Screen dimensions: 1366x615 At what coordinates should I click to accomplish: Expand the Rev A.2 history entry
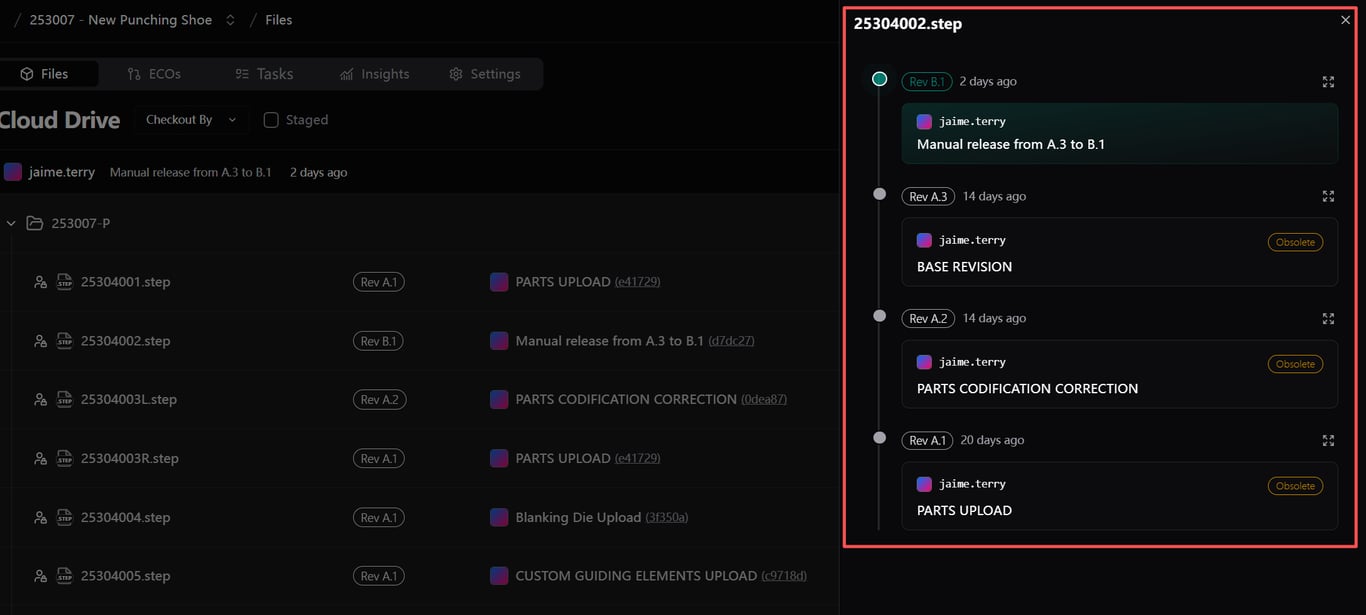(x=1328, y=318)
